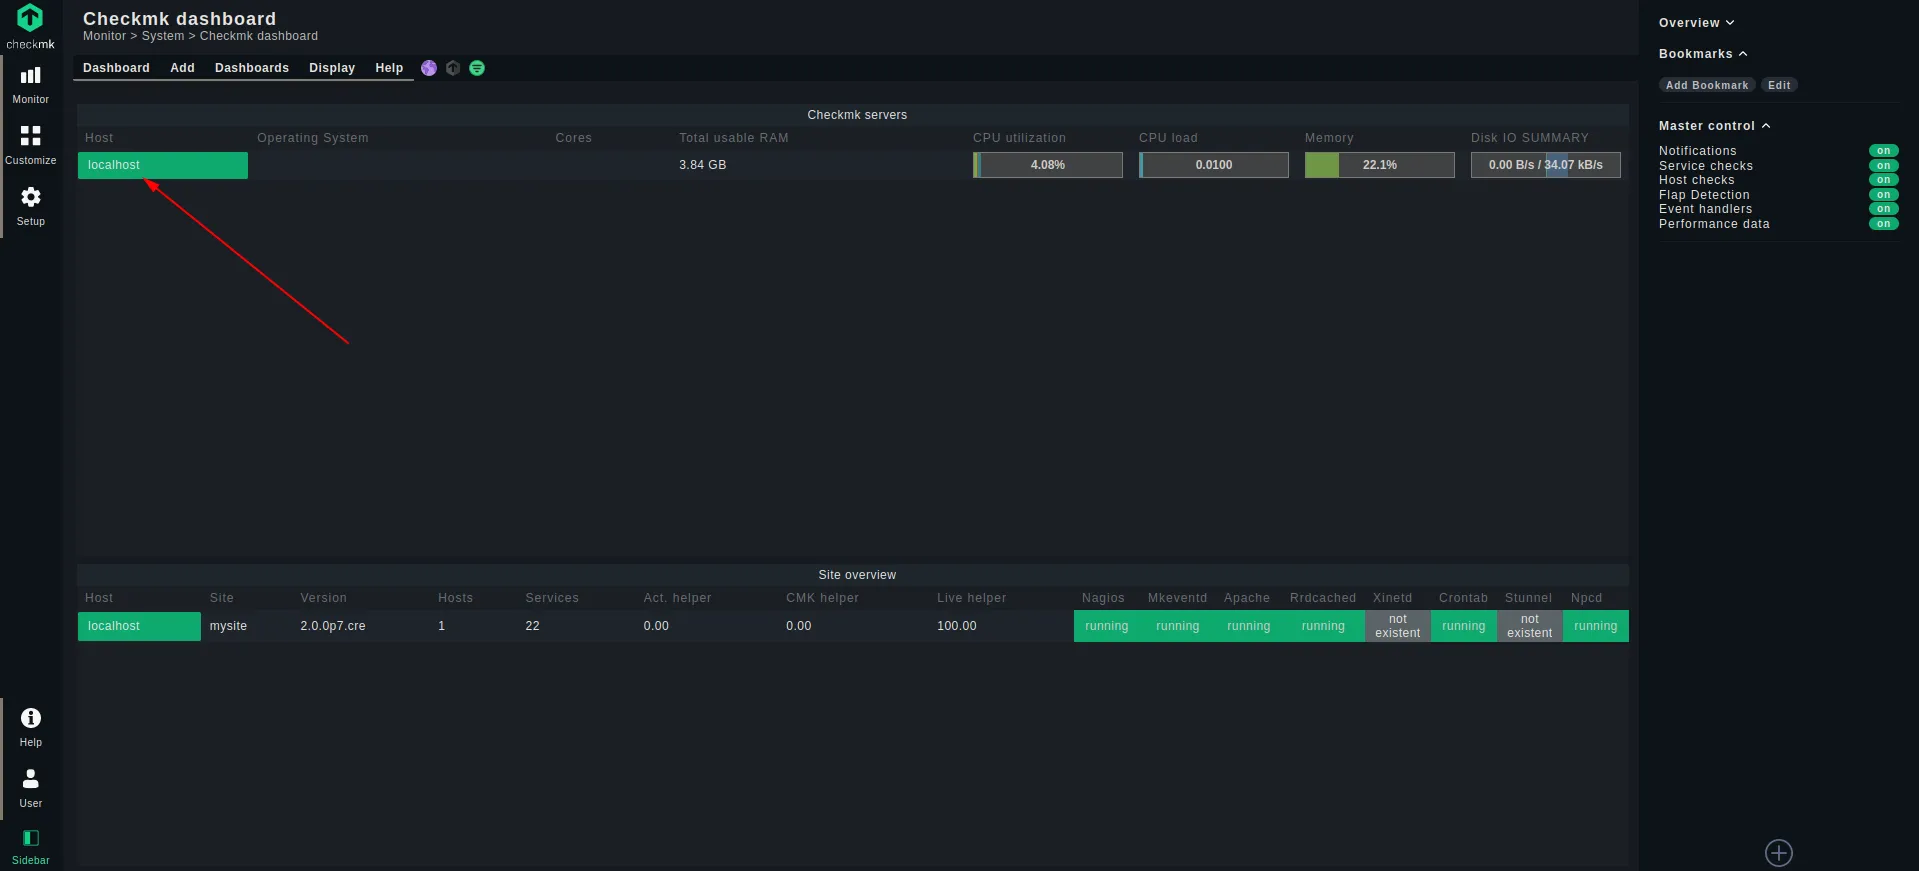Click the Memory 22.1% usage bar
Image resolution: width=1919 pixels, height=871 pixels.
(x=1380, y=165)
